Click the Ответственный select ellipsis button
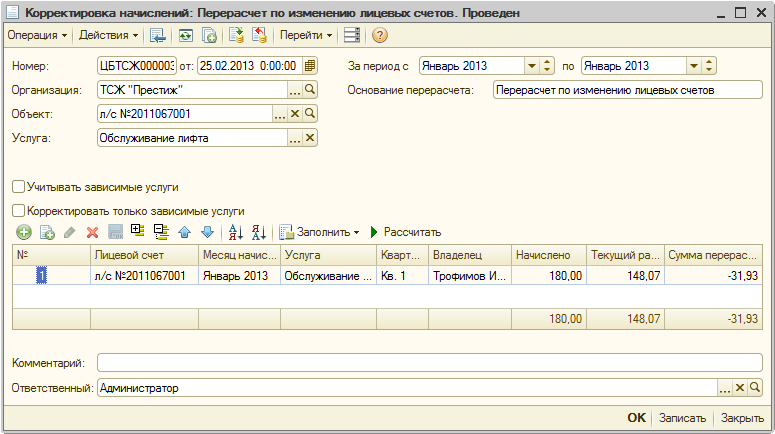Viewport: 775px width, 434px height. click(x=725, y=388)
